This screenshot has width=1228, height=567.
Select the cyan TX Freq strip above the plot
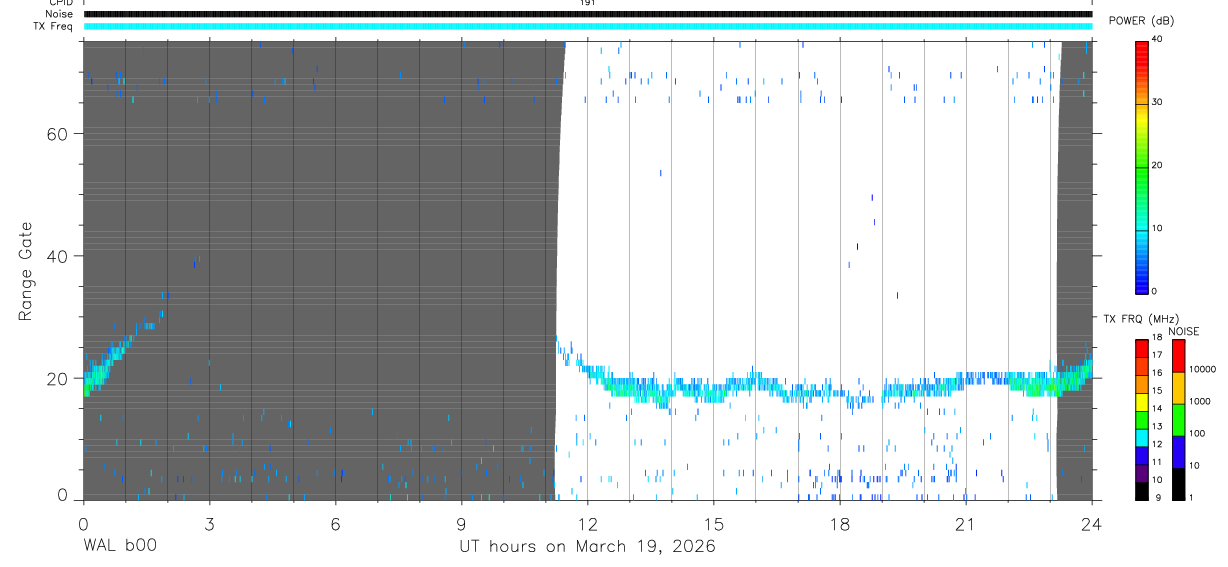[x=588, y=26]
